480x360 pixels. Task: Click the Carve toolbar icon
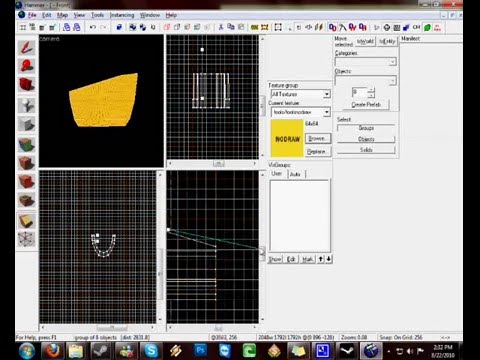[x=119, y=27]
